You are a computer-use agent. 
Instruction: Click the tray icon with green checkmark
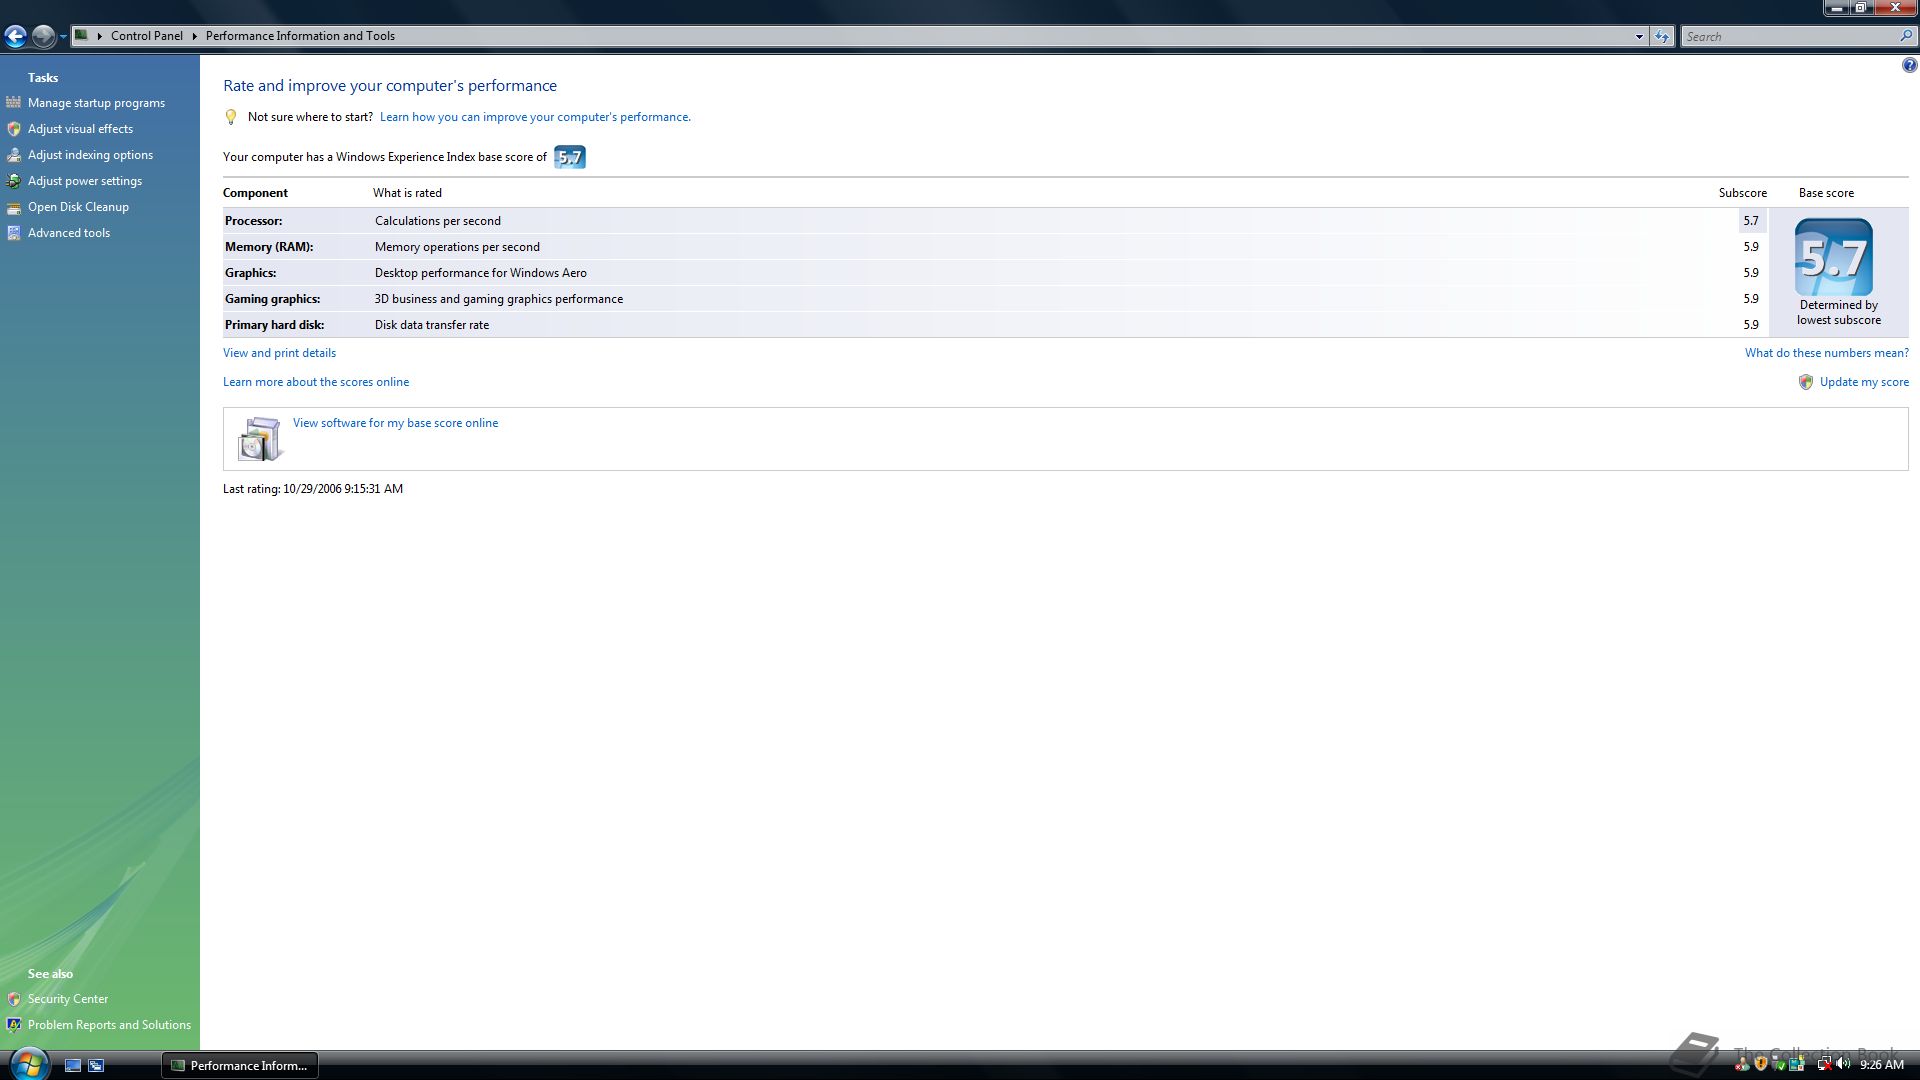1779,1065
